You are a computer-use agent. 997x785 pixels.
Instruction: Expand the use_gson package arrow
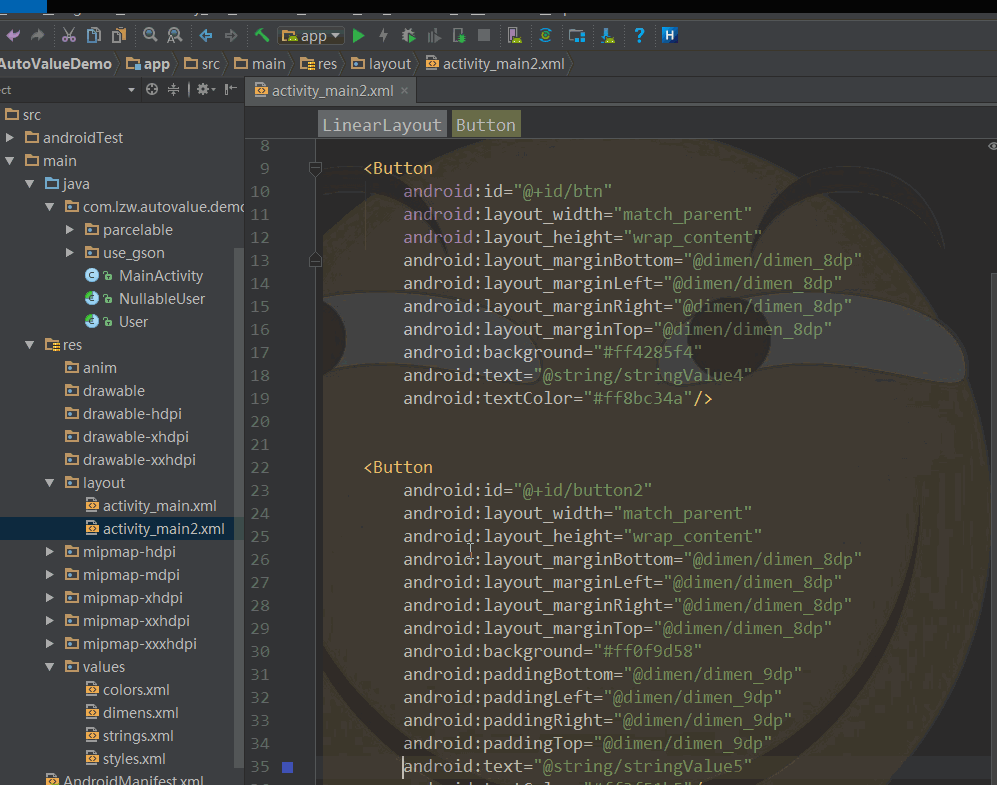70,252
